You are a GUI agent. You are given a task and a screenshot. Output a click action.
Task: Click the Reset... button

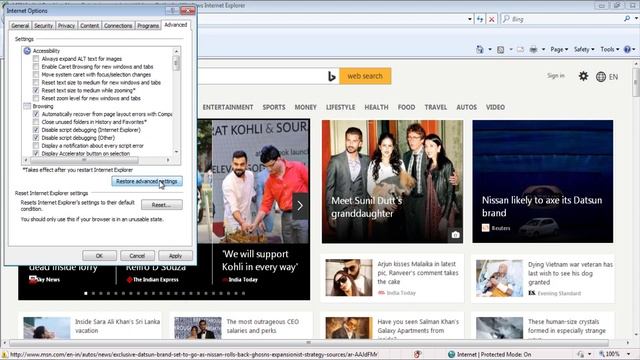click(x=162, y=204)
